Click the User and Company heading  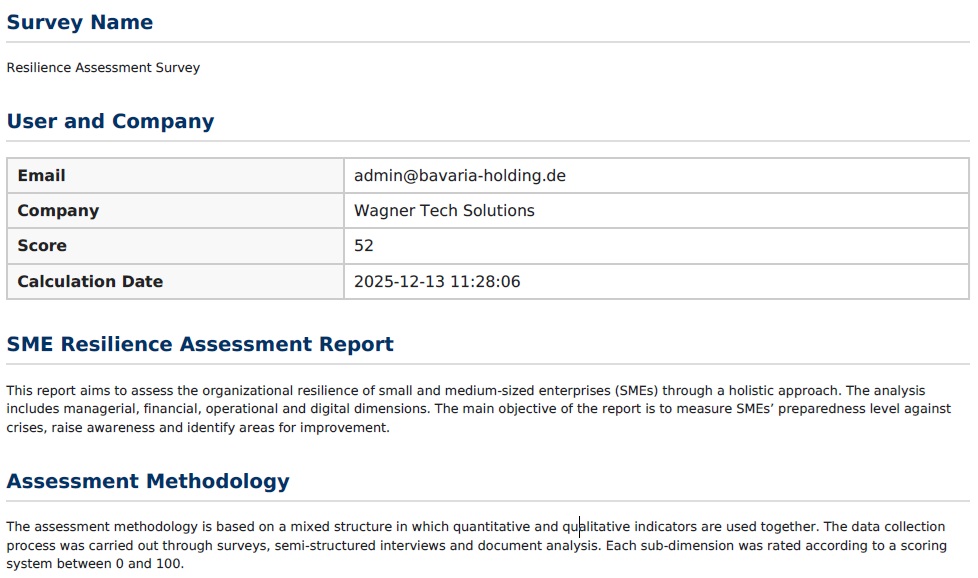point(110,122)
